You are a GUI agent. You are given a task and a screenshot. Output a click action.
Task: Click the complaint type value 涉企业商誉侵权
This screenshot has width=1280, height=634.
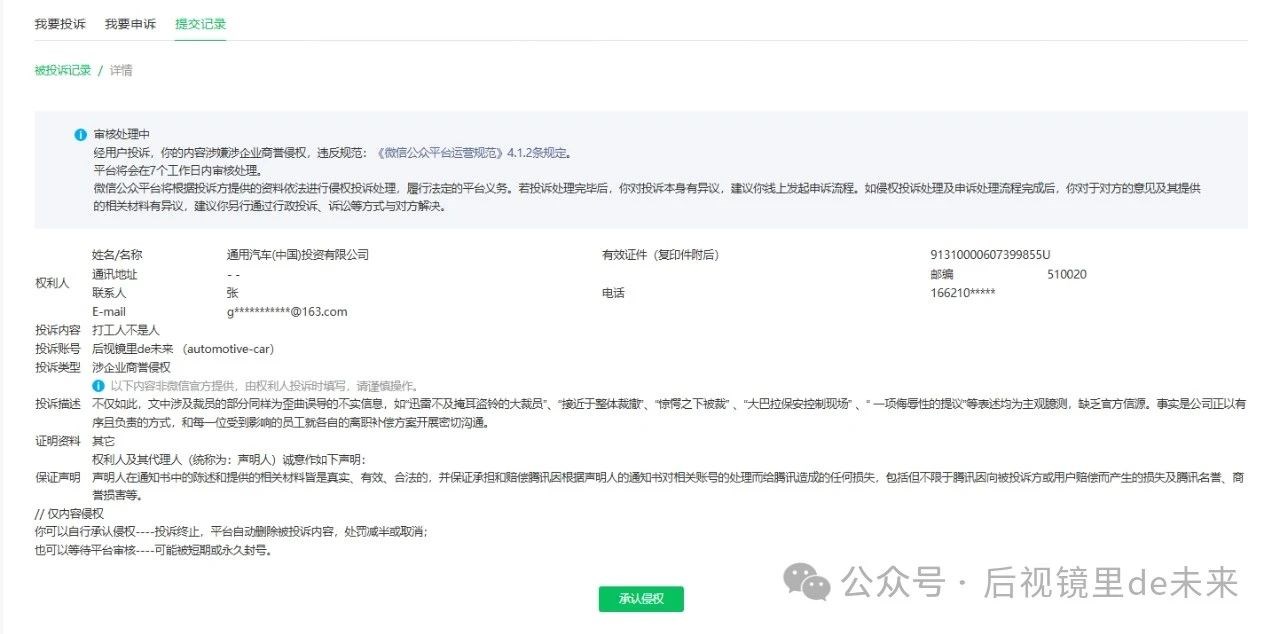131,367
